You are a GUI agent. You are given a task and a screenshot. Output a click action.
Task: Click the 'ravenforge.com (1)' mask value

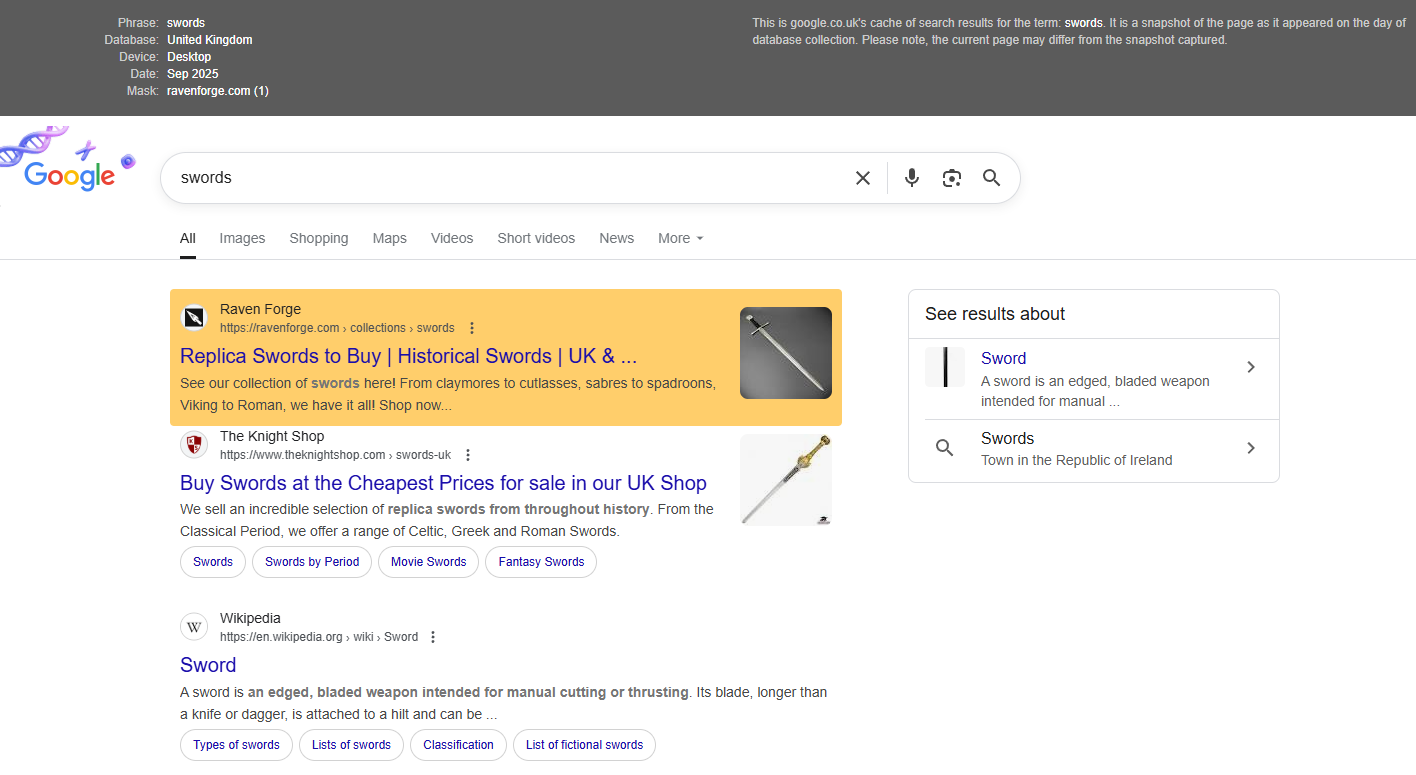[x=218, y=91]
